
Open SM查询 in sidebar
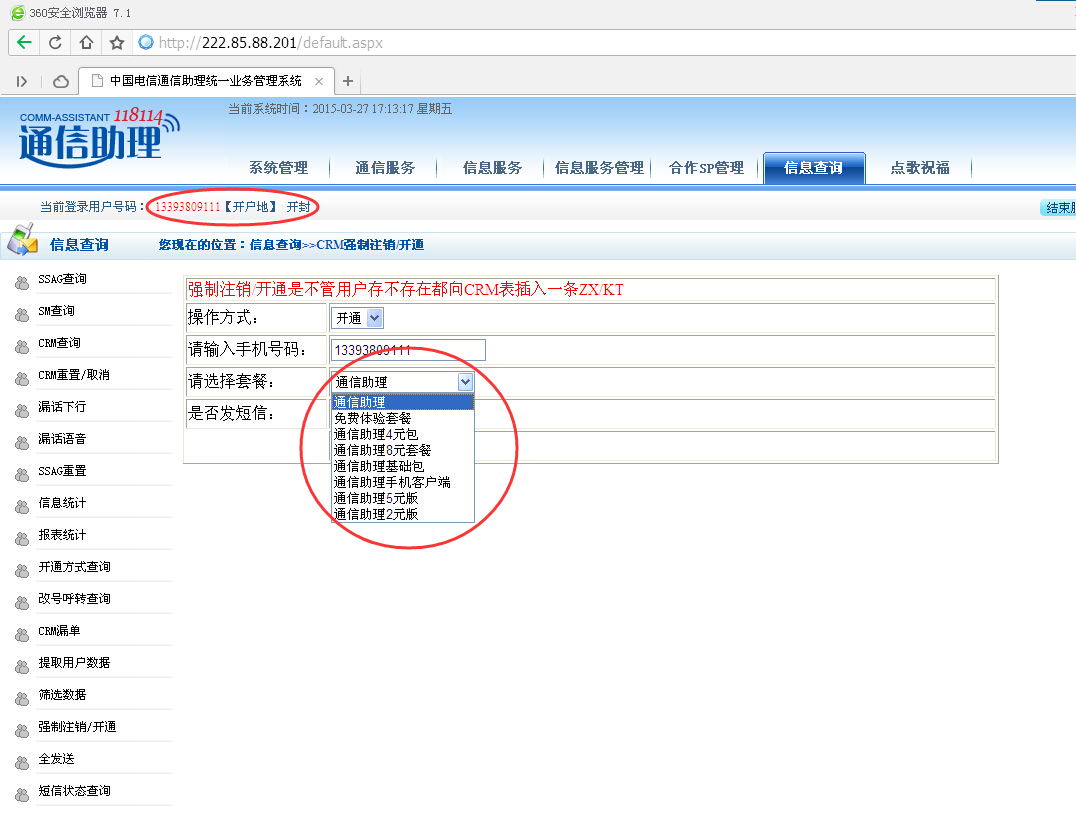(x=56, y=311)
